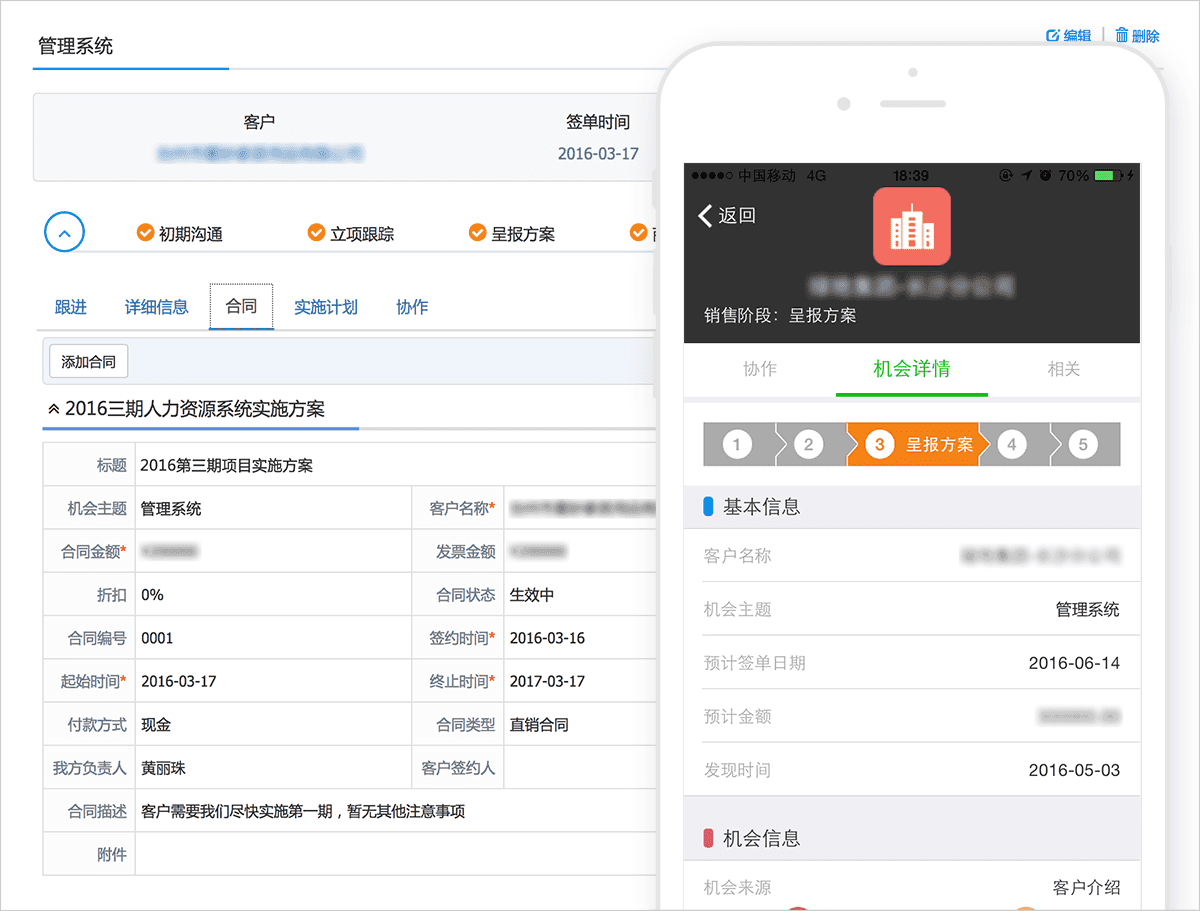The image size is (1200, 911).
Task: Tap stage step 3 呈报方案 on phone
Action: (919, 444)
